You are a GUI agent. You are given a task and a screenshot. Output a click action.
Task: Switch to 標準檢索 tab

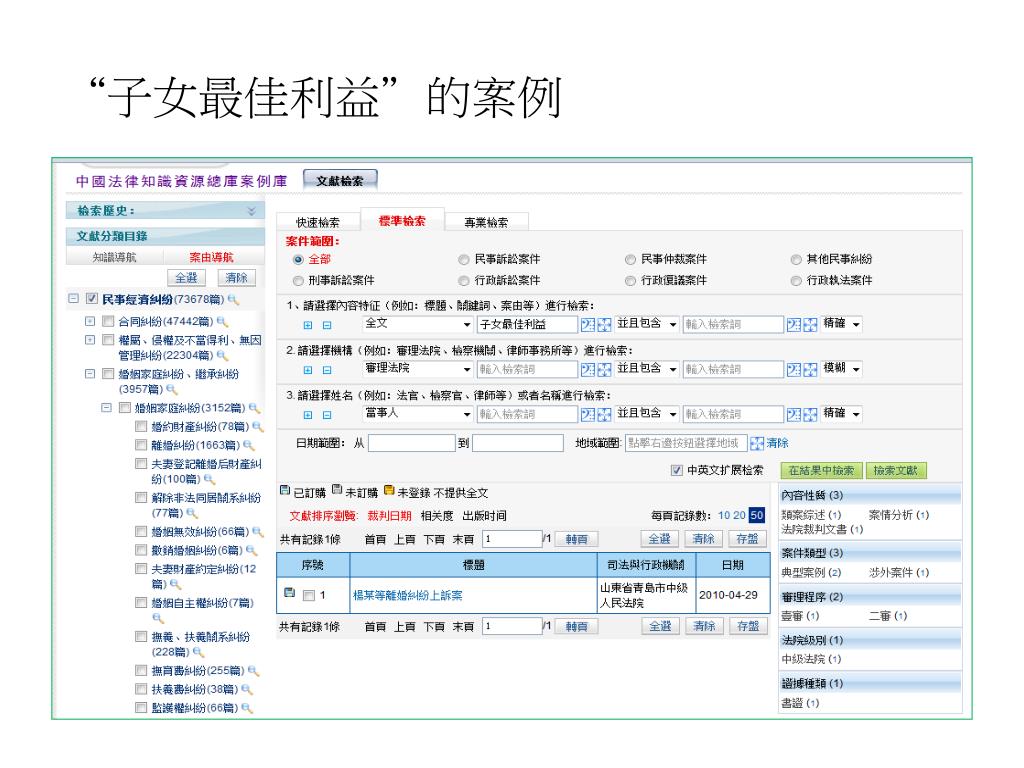pyautogui.click(x=402, y=221)
